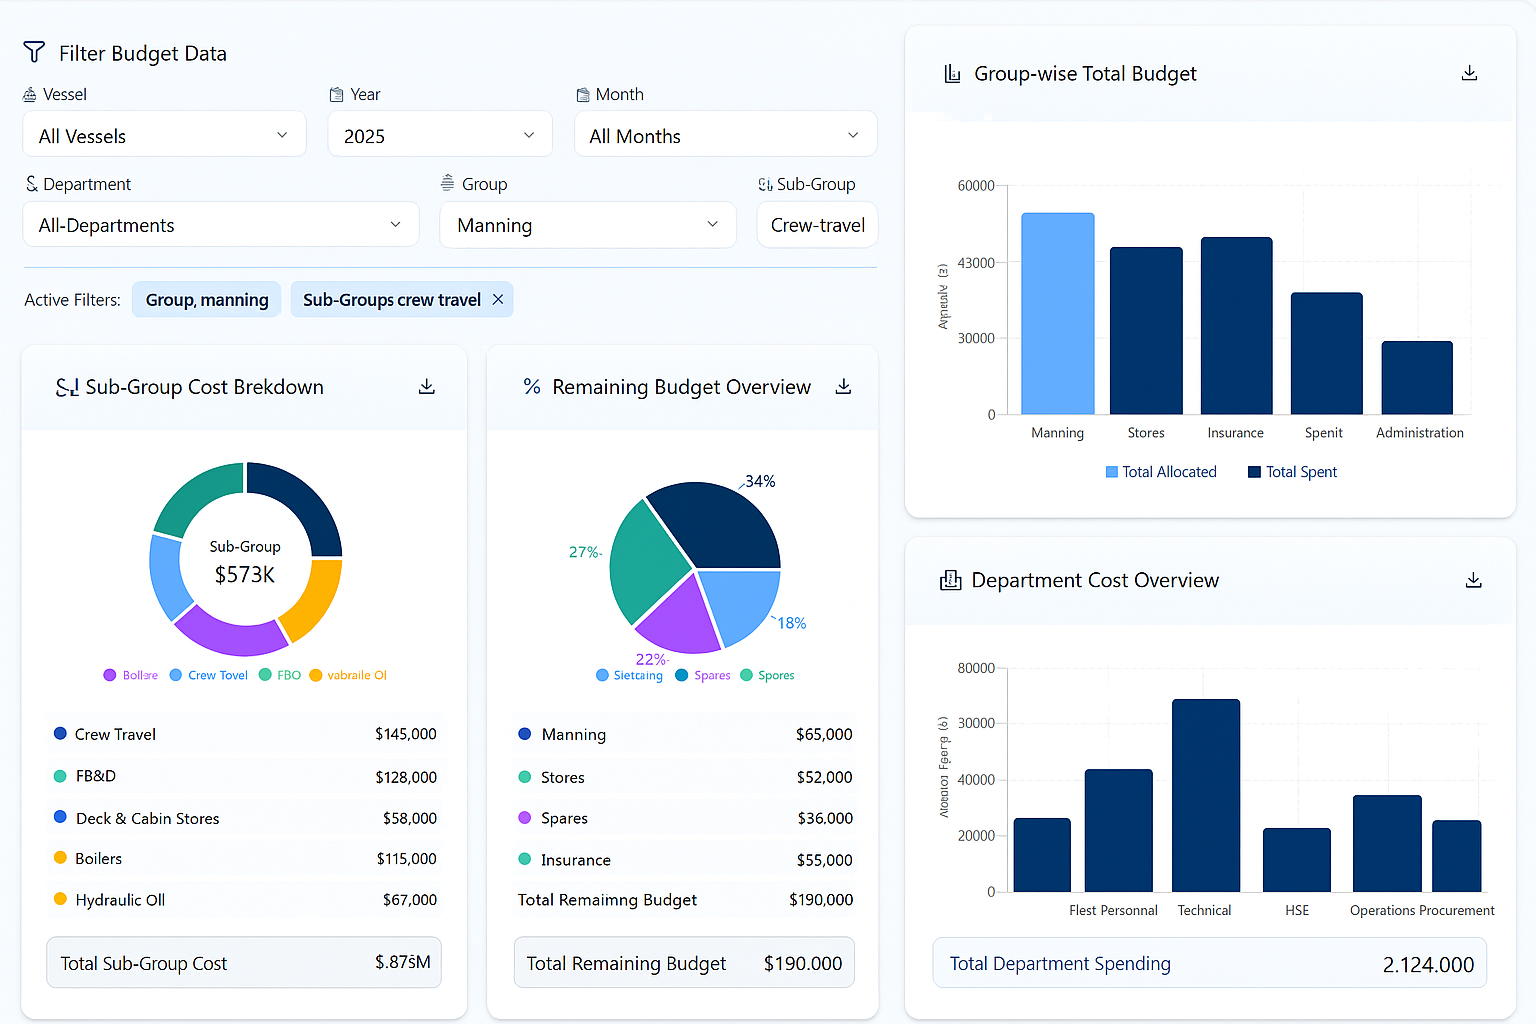Open the All-Departments dropdown
1536x1024 pixels.
tap(220, 225)
